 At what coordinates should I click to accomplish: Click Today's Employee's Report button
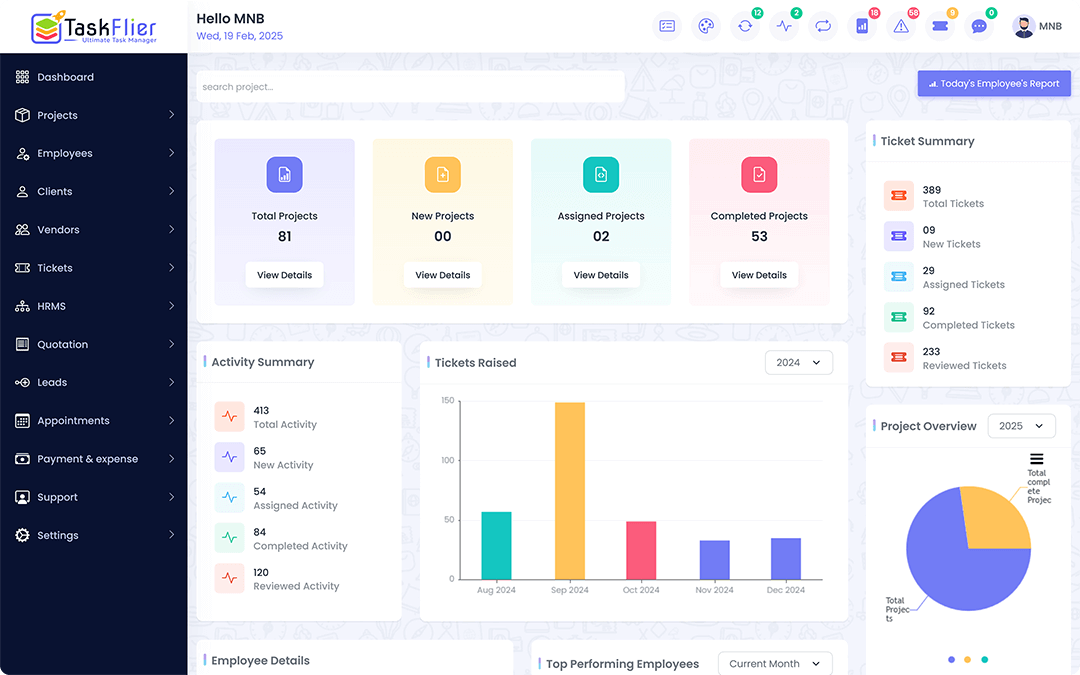click(x=994, y=84)
